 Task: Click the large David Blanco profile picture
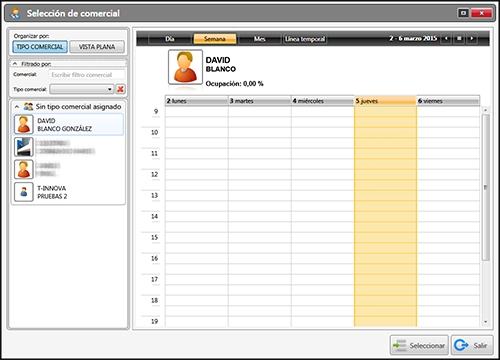pos(185,67)
